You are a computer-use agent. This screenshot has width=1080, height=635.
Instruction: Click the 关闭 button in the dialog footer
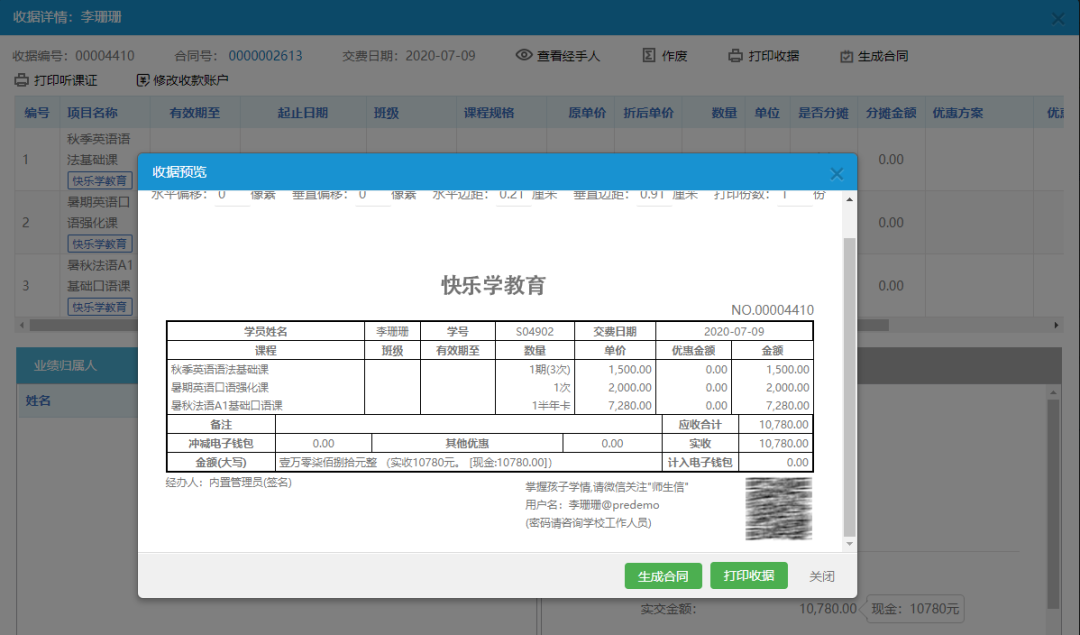[821, 576]
